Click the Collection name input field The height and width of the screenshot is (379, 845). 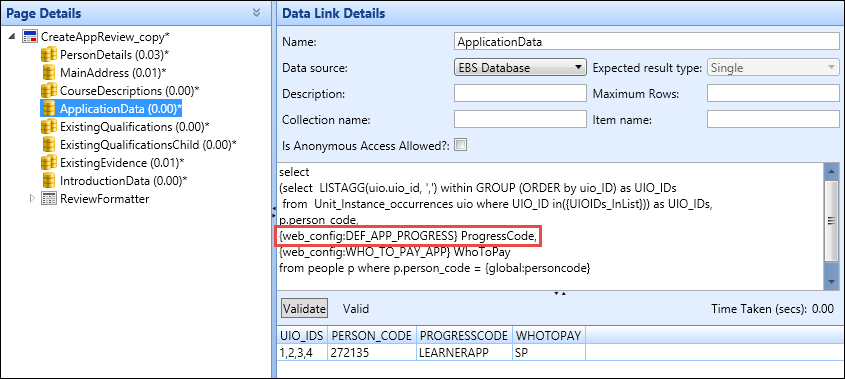[520, 119]
